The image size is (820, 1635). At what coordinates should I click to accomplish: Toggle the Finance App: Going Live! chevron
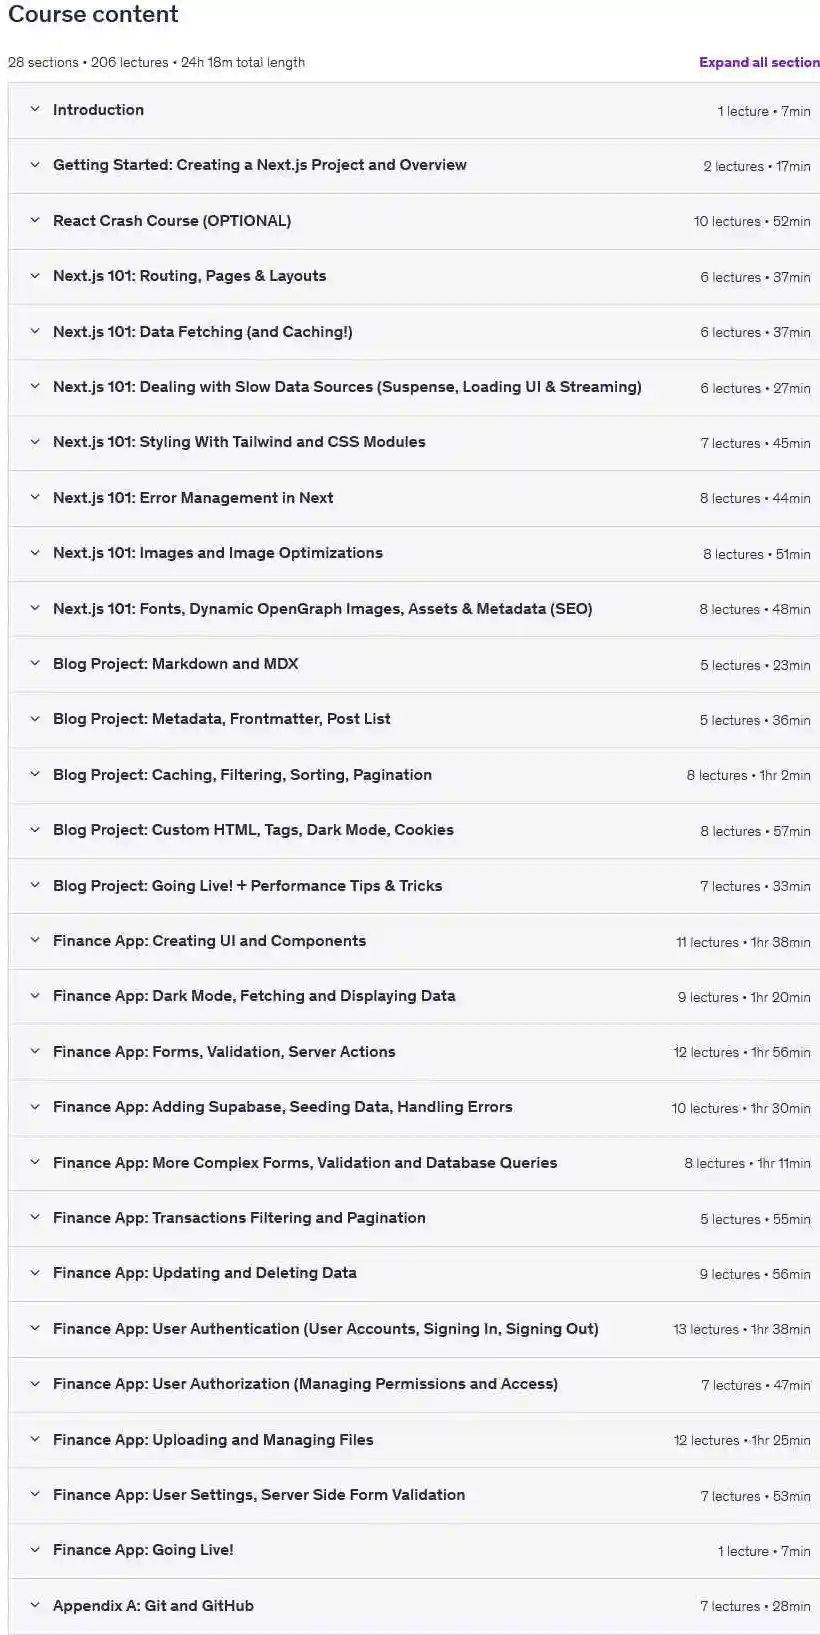pos(35,1550)
